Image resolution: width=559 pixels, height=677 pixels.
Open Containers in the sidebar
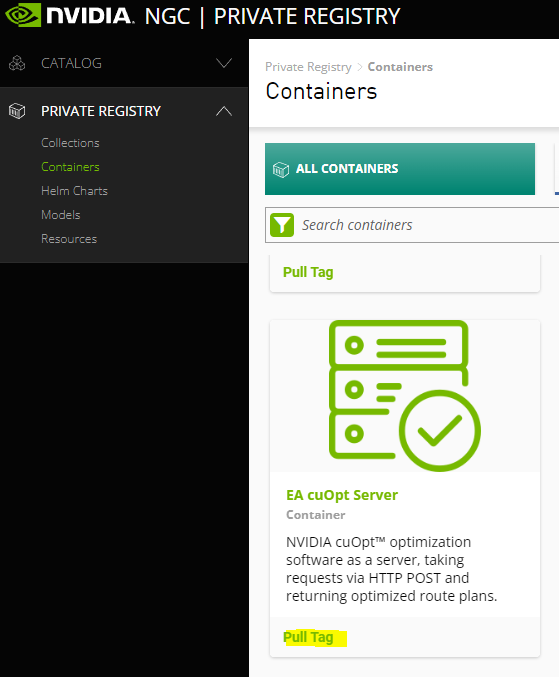tap(70, 167)
